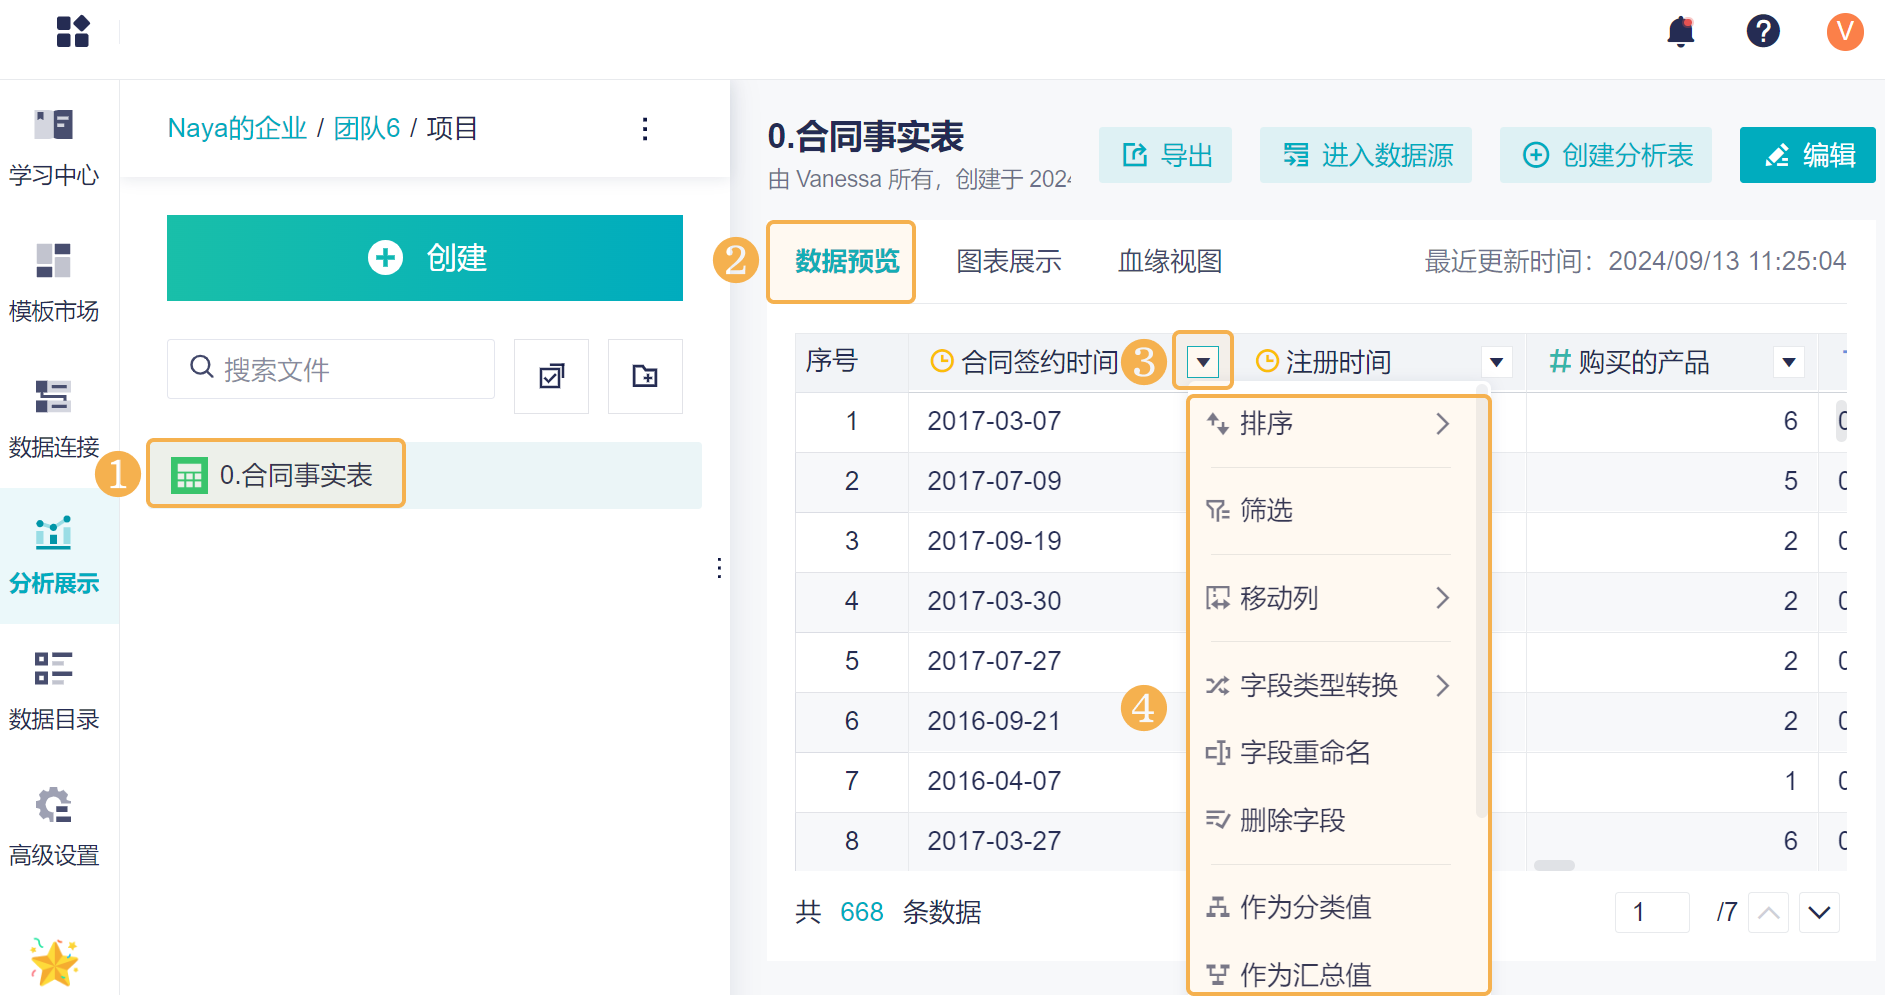Expand the 排序 submenu
1885x996 pixels.
click(1442, 424)
